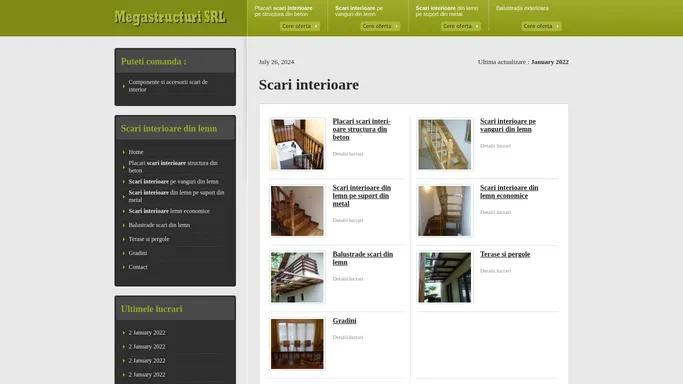Click Detalii lucrari under Terase si pergole
The height and width of the screenshot is (384, 683).
[495, 271]
